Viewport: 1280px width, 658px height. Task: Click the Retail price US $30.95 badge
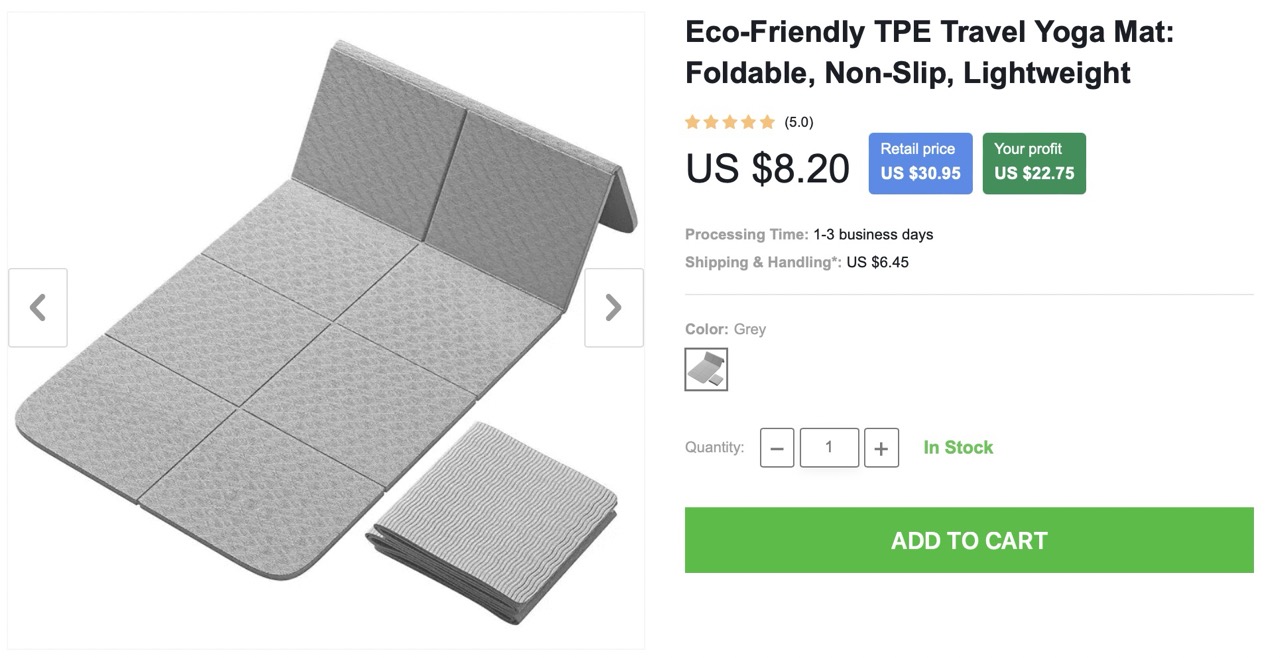click(x=920, y=162)
